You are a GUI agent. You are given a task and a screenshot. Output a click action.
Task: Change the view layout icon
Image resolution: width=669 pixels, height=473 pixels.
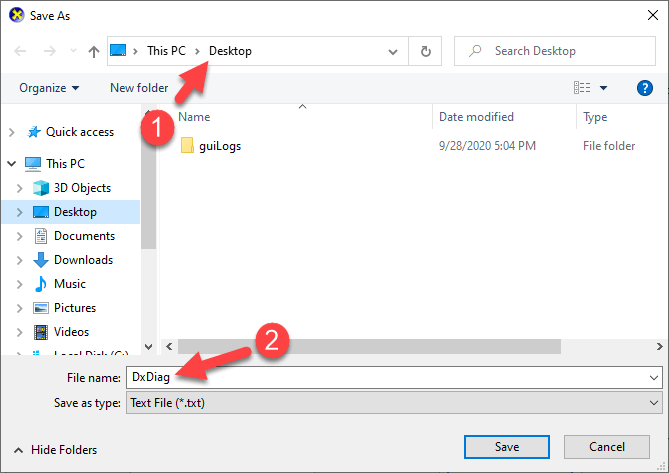[582, 88]
